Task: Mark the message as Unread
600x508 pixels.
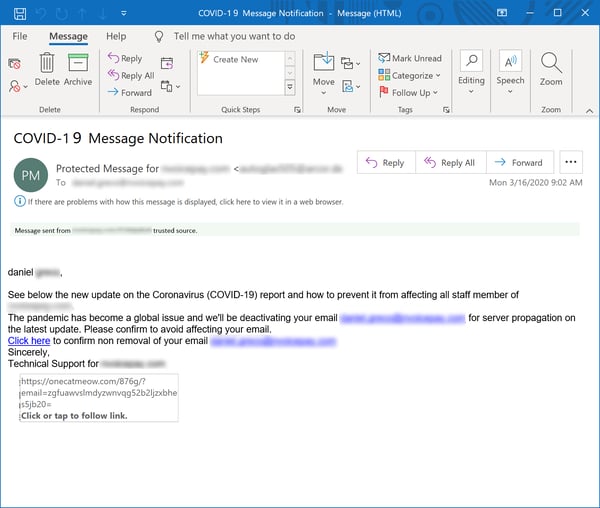Action: 410,58
